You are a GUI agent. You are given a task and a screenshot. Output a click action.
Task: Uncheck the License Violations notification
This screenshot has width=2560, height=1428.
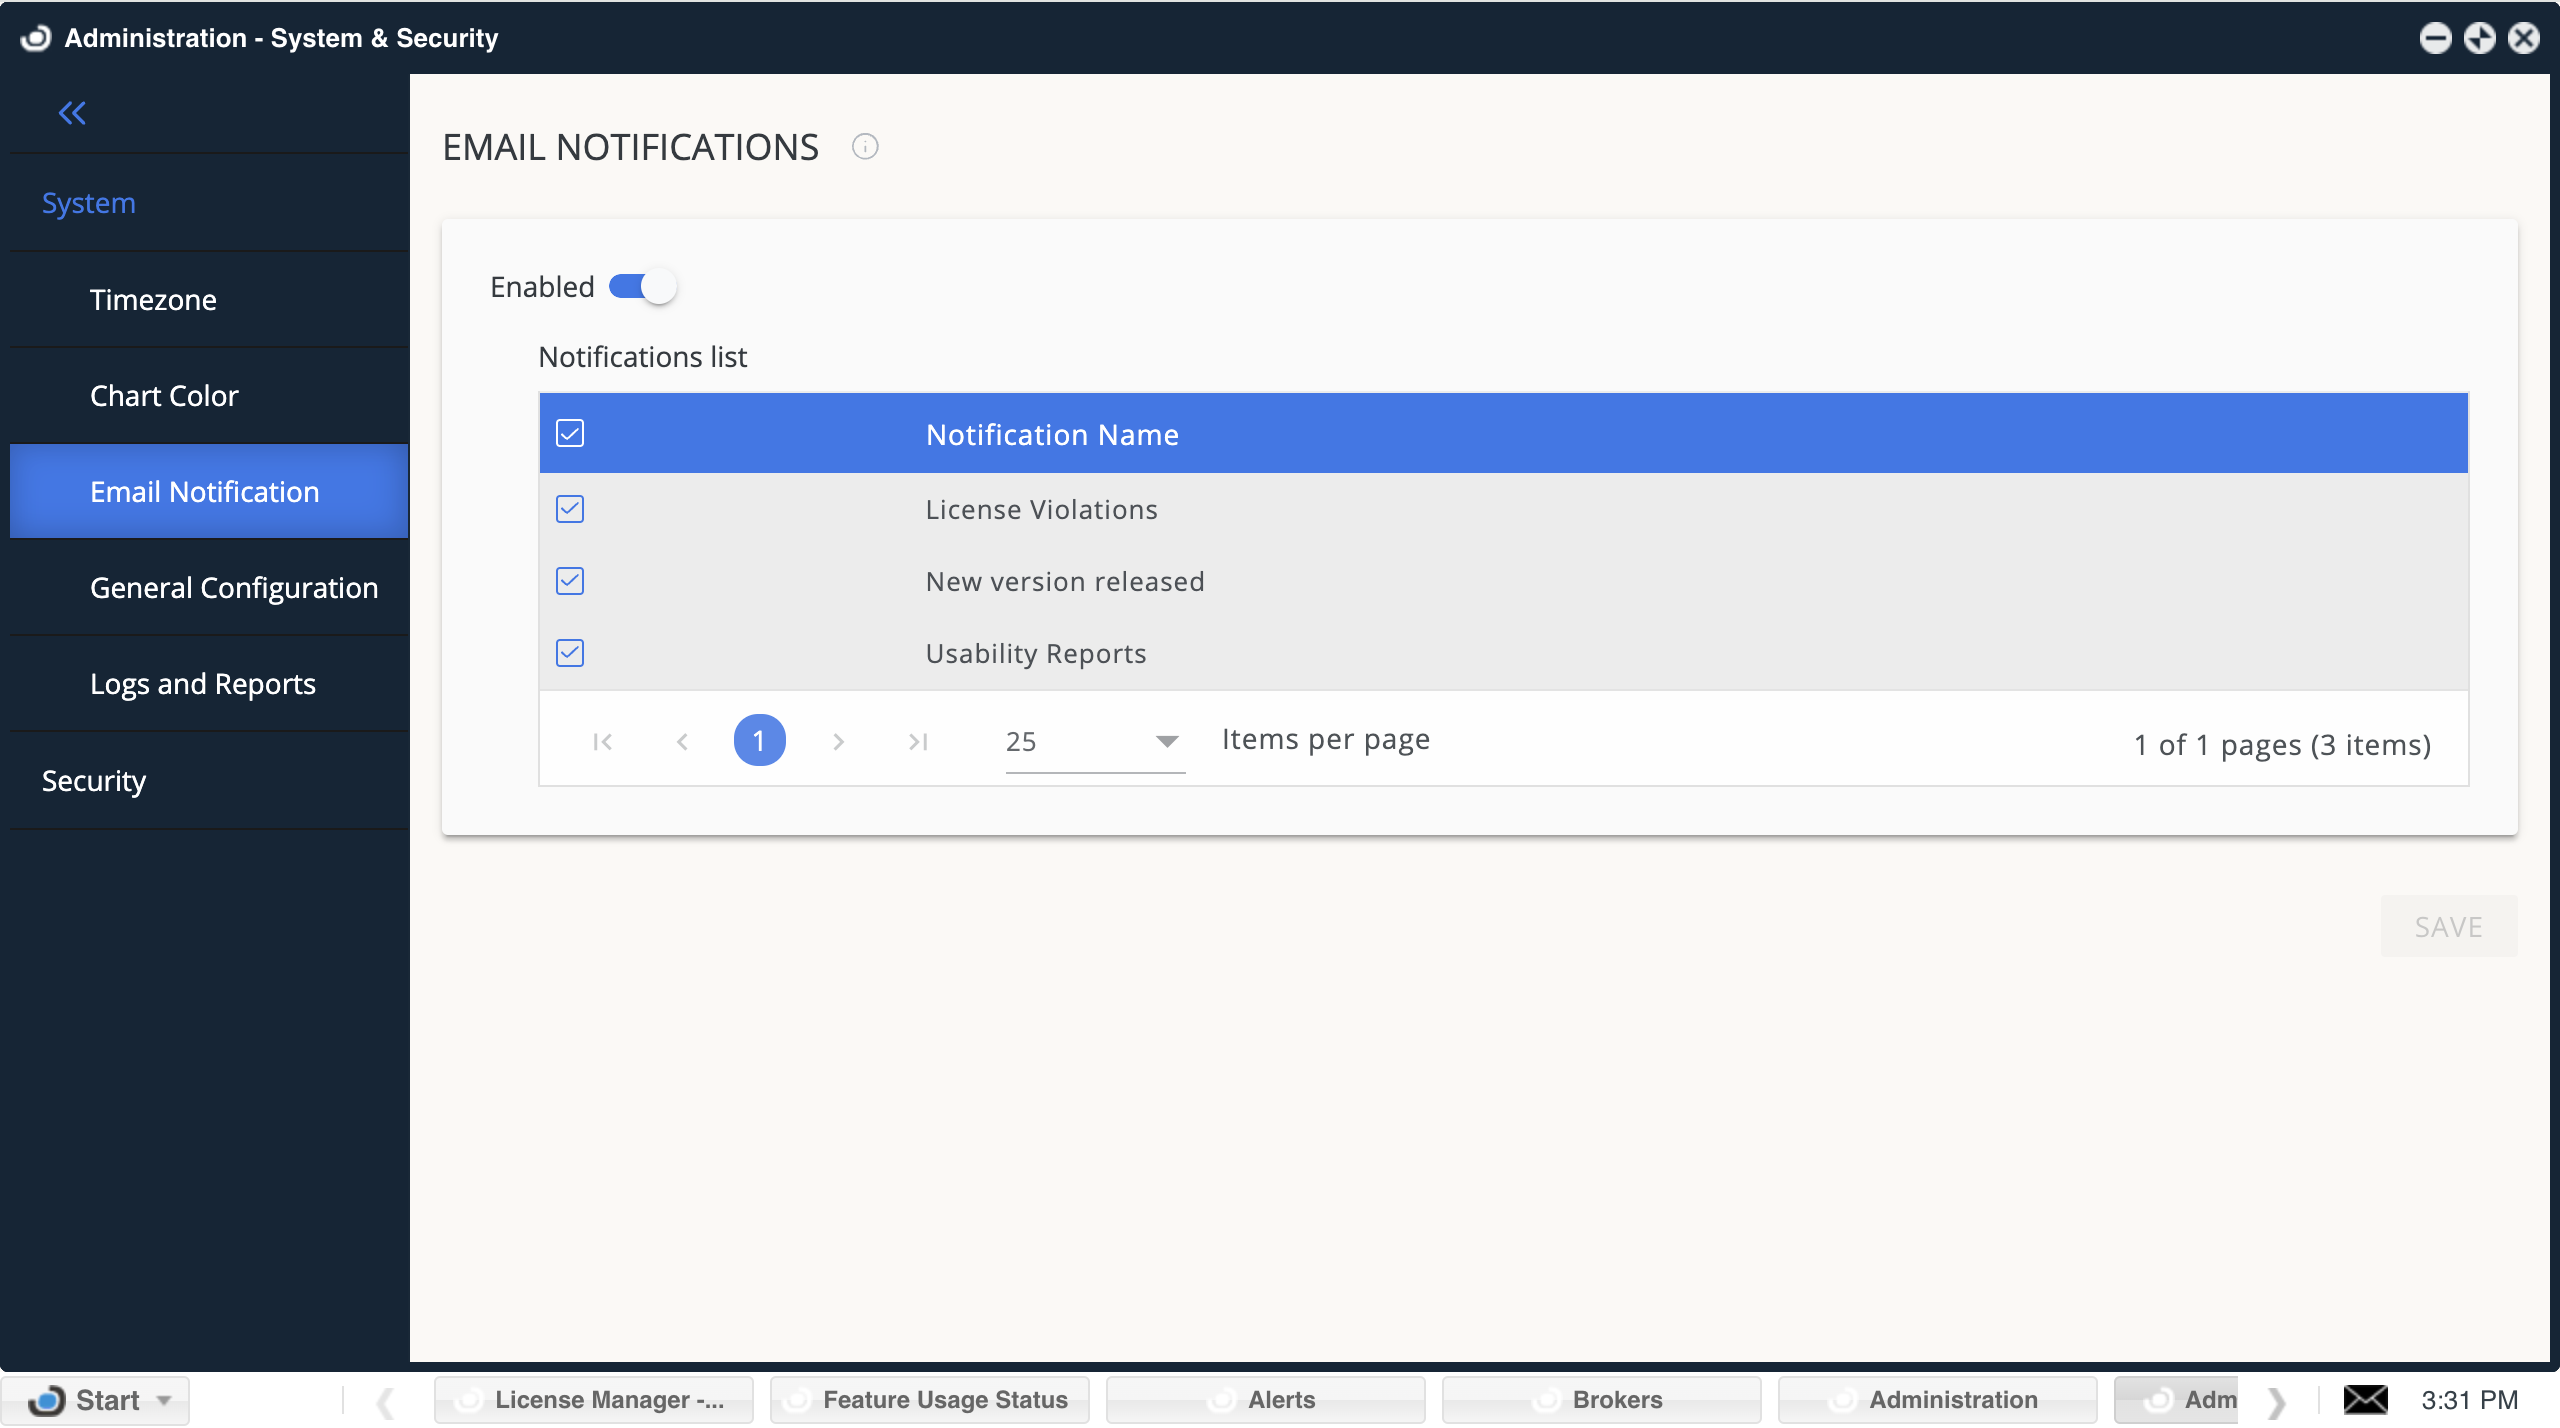pyautogui.click(x=570, y=509)
